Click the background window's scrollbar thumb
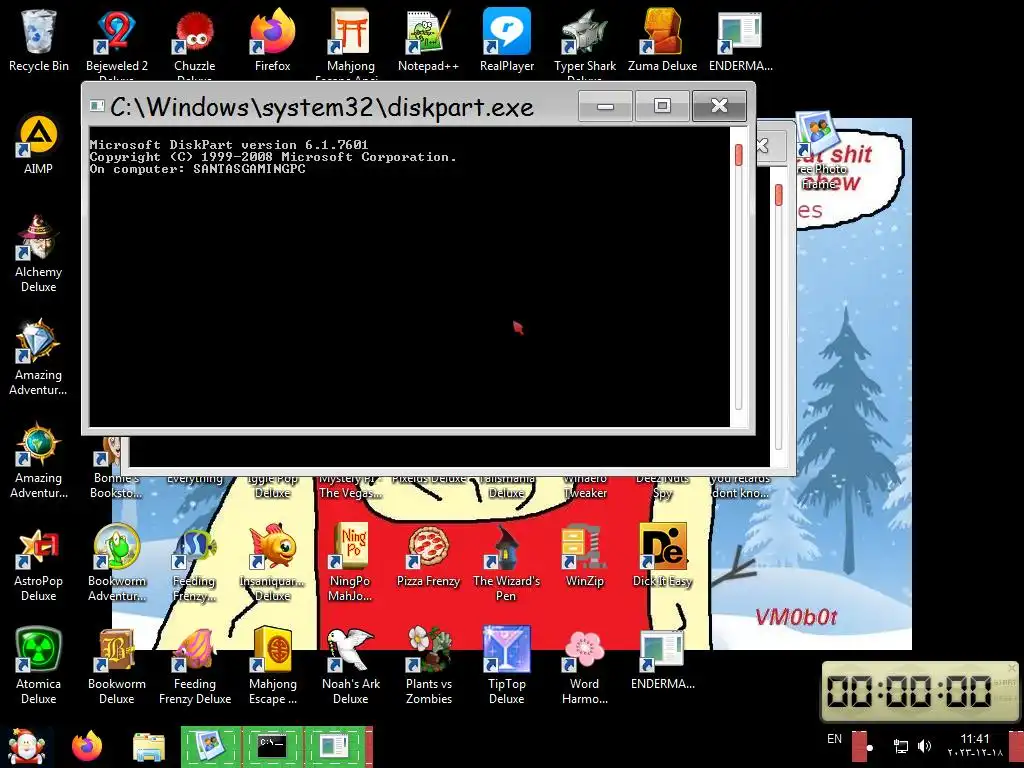 778,195
